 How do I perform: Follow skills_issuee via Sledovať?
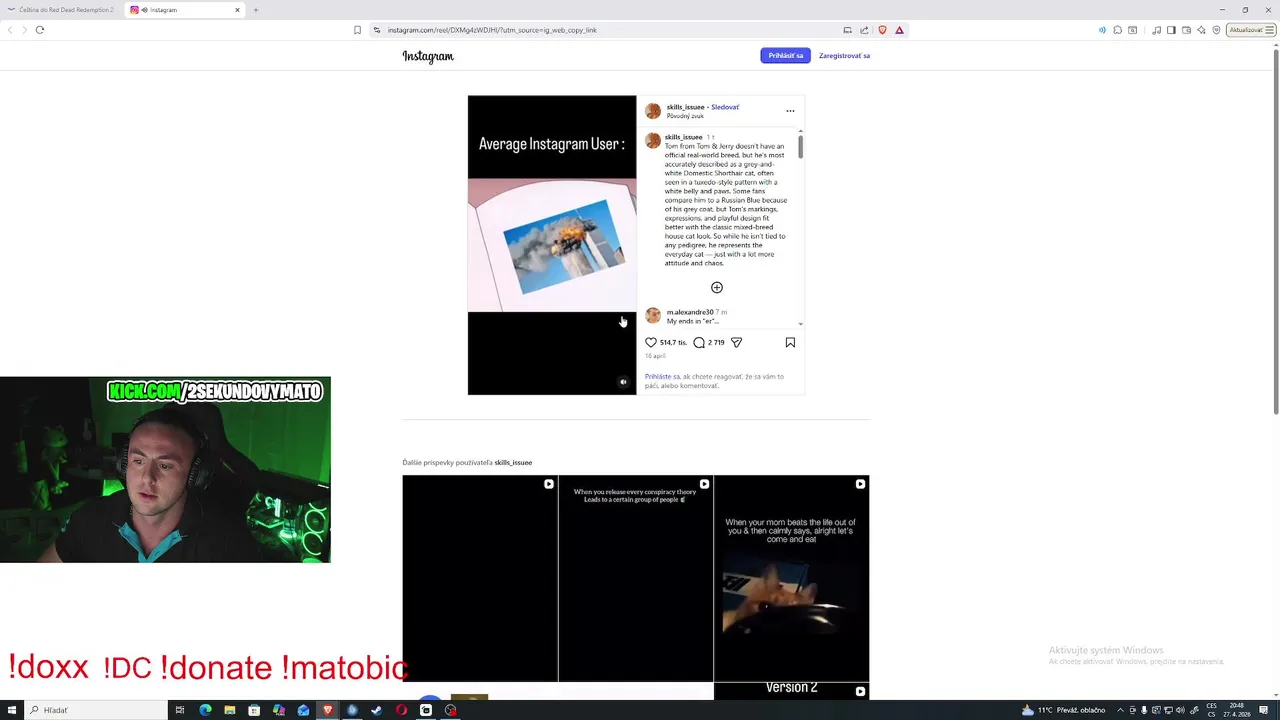point(725,107)
